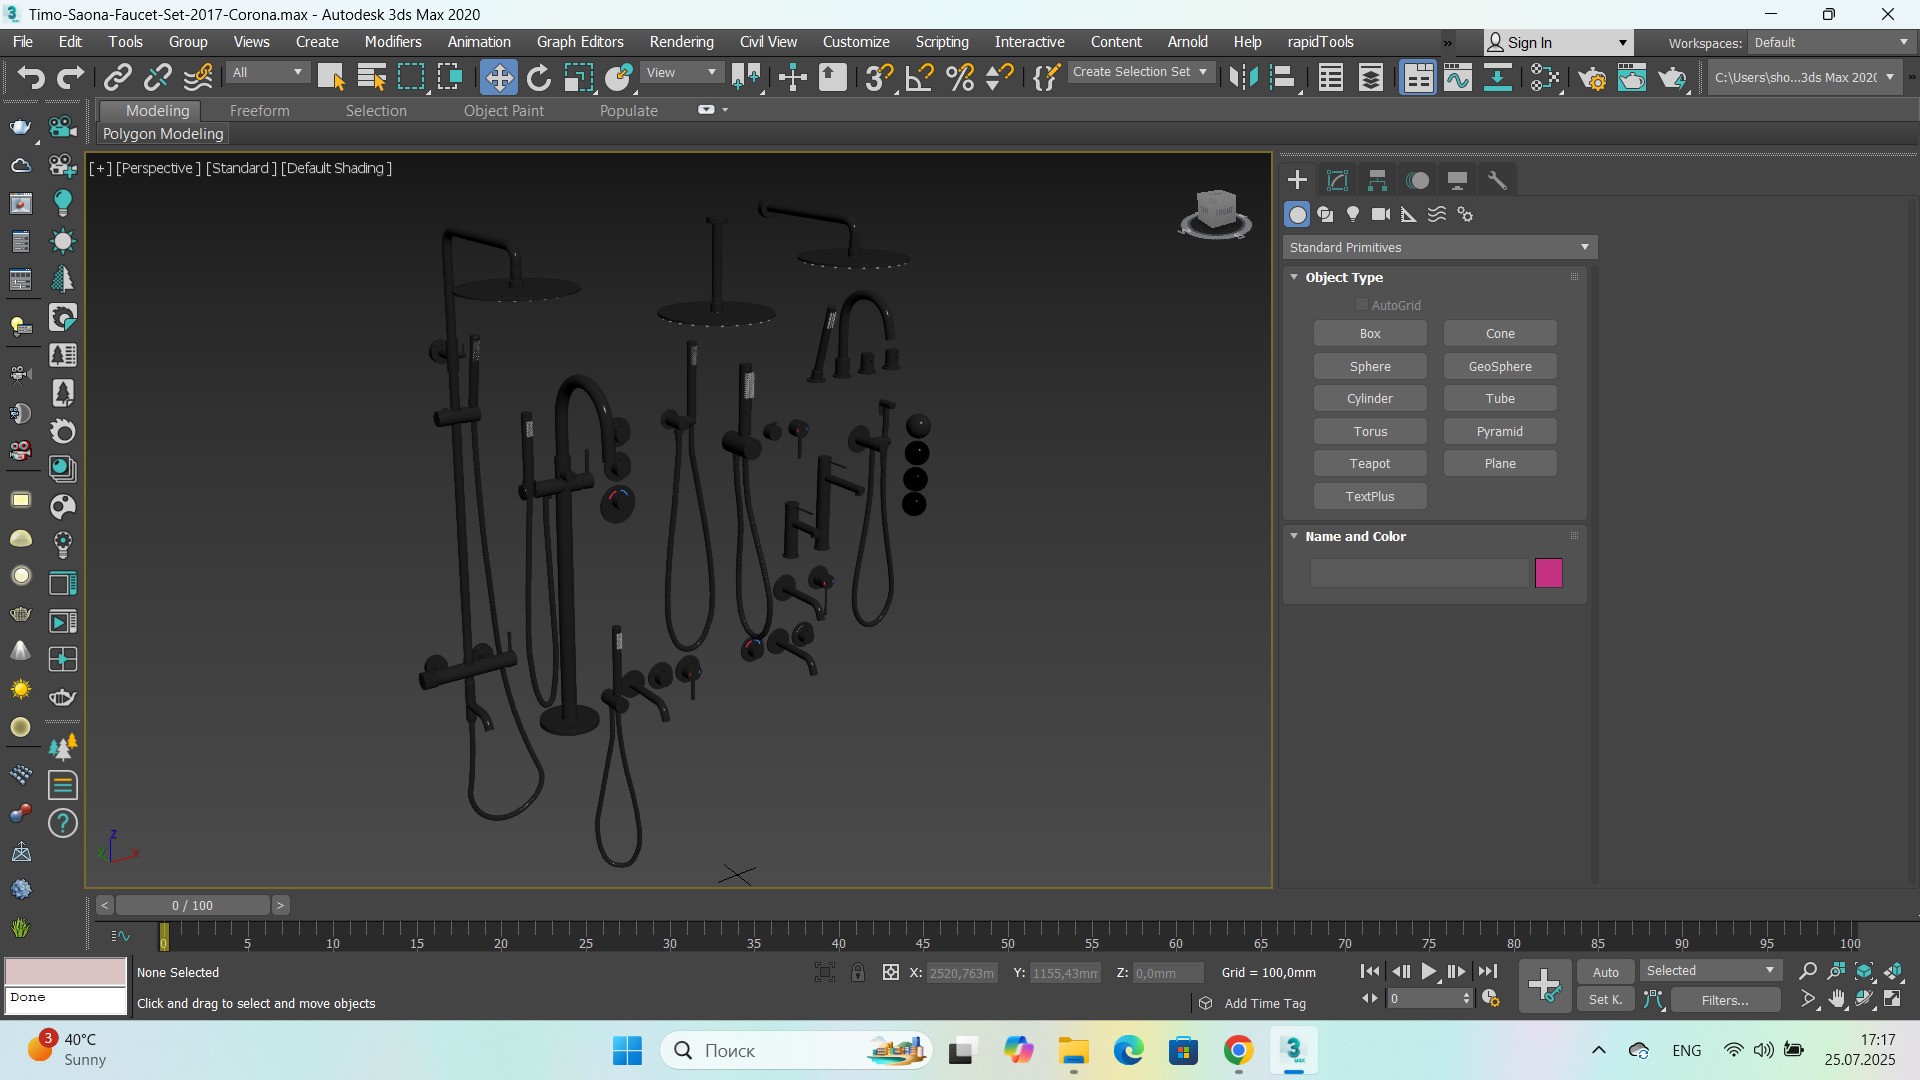Viewport: 1920px width, 1080px height.
Task: Activate the Select Object tool
Action: click(331, 77)
